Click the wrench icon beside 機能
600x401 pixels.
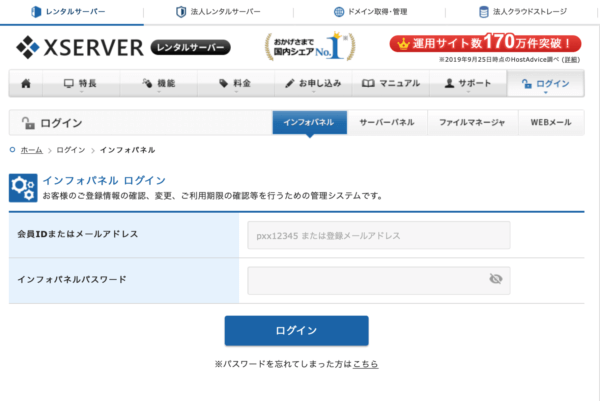click(147, 83)
